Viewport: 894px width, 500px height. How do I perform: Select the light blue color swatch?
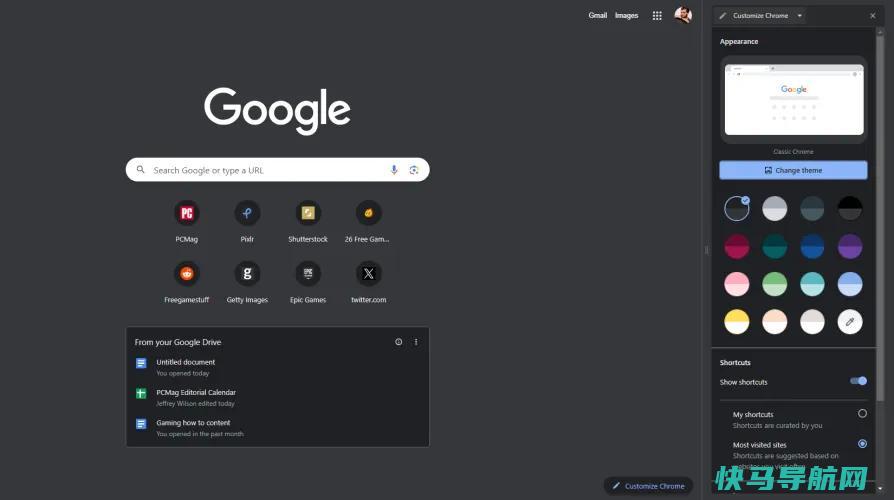(850, 284)
